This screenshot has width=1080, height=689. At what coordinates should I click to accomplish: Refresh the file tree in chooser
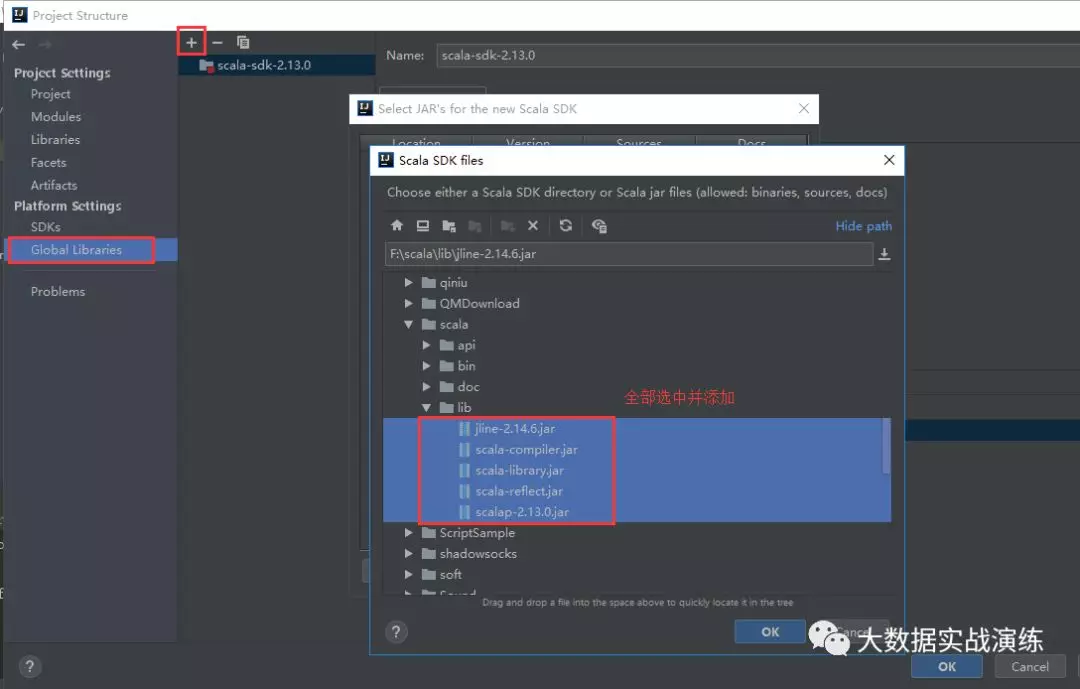[565, 225]
